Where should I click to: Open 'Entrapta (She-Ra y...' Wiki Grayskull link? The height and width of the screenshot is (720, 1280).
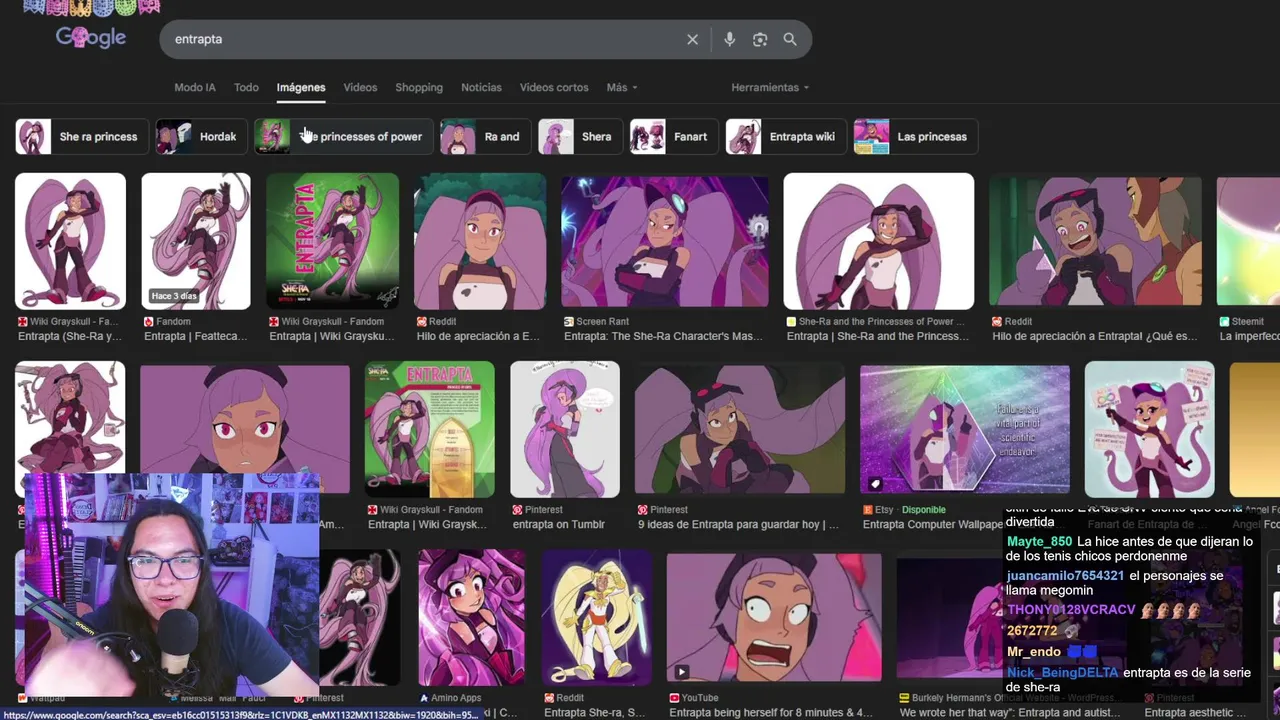[70, 337]
